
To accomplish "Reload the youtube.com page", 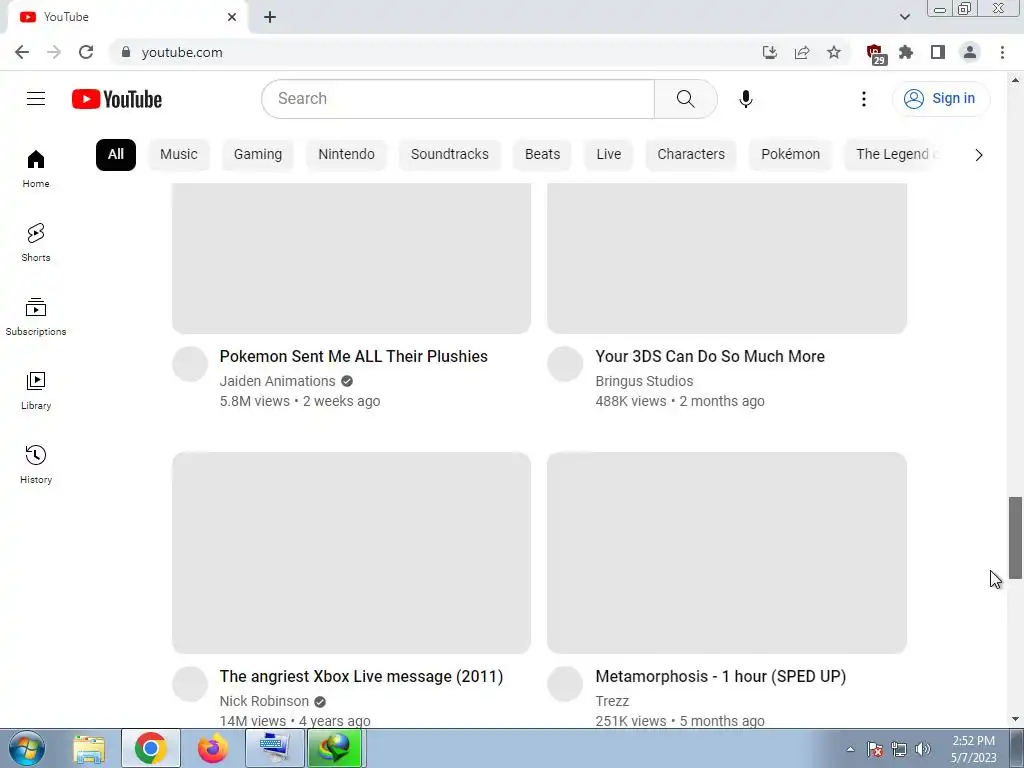I will click(86, 52).
